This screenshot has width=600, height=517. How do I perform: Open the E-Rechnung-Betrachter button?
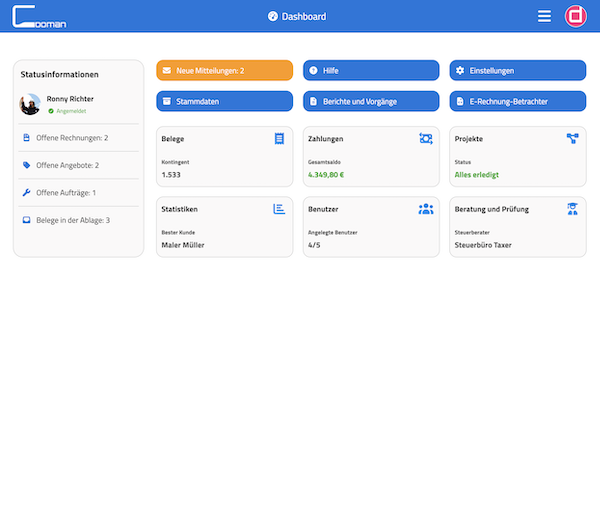coord(518,101)
